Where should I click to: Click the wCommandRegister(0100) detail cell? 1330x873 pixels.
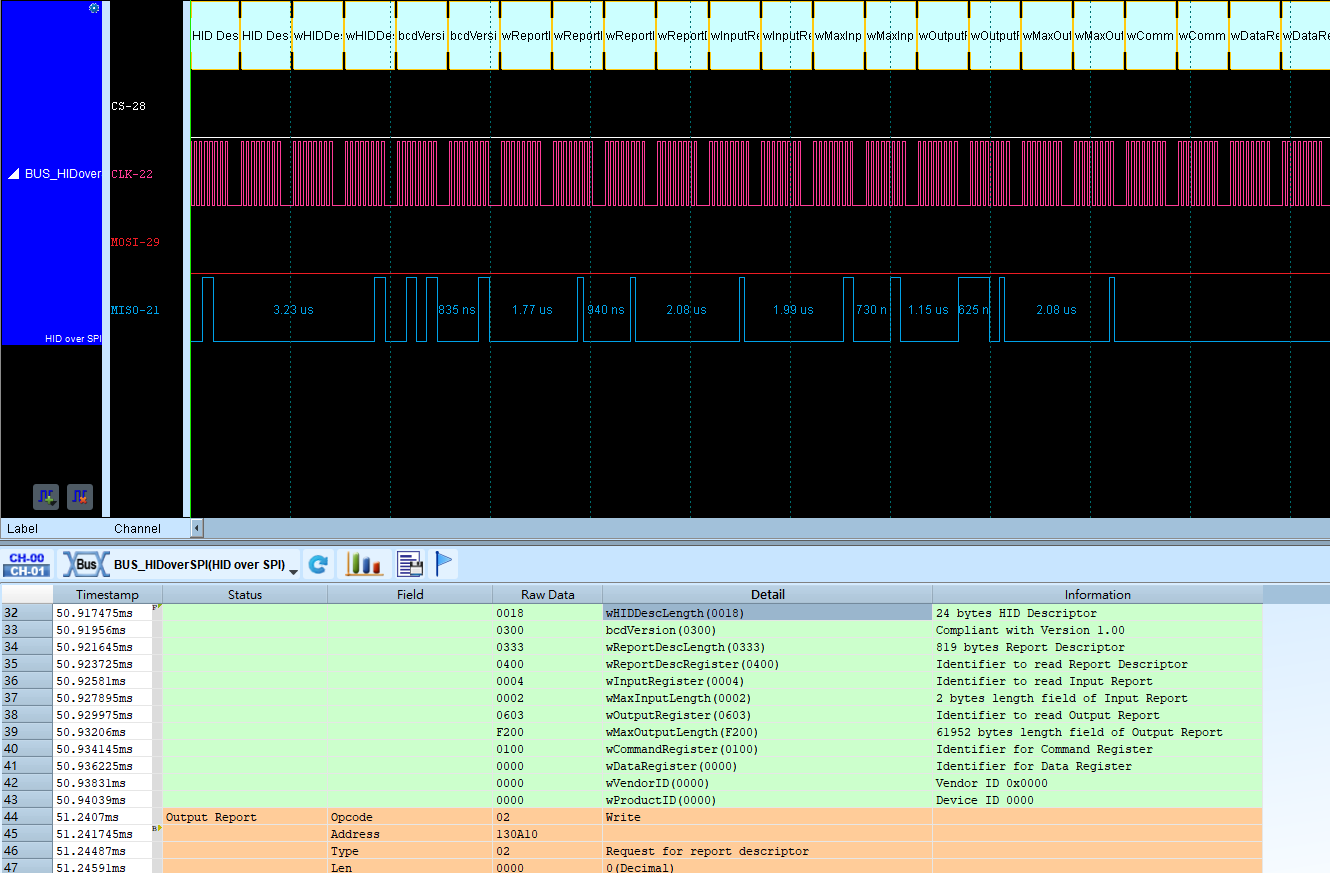tap(768, 749)
